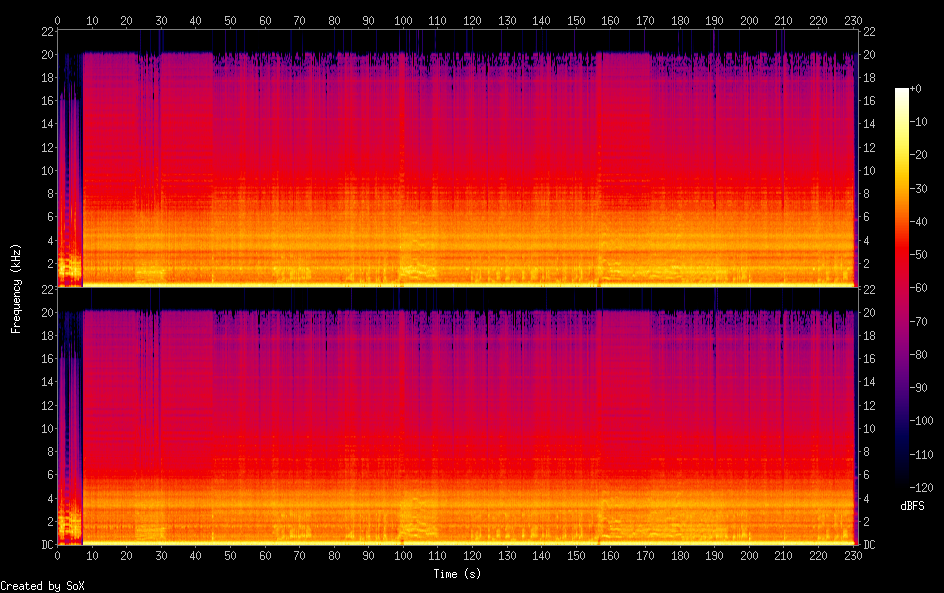Image resolution: width=944 pixels, height=593 pixels.
Task: Click the 230 tick on bottom time axis
Action: click(x=852, y=556)
